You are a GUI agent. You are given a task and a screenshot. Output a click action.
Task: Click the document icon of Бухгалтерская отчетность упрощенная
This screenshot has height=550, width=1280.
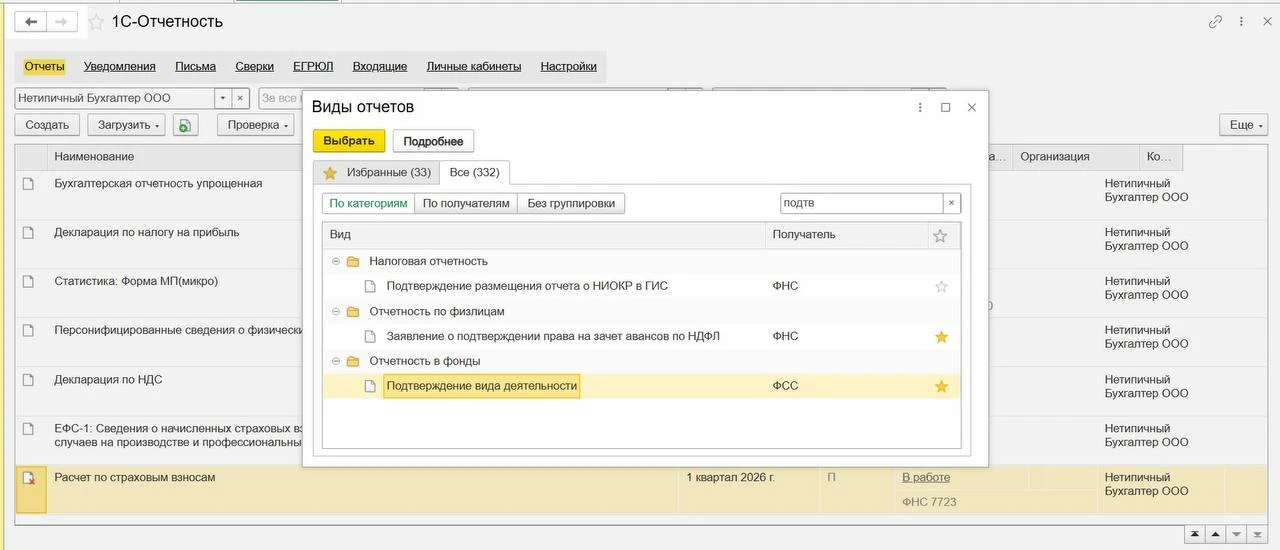[x=29, y=184]
